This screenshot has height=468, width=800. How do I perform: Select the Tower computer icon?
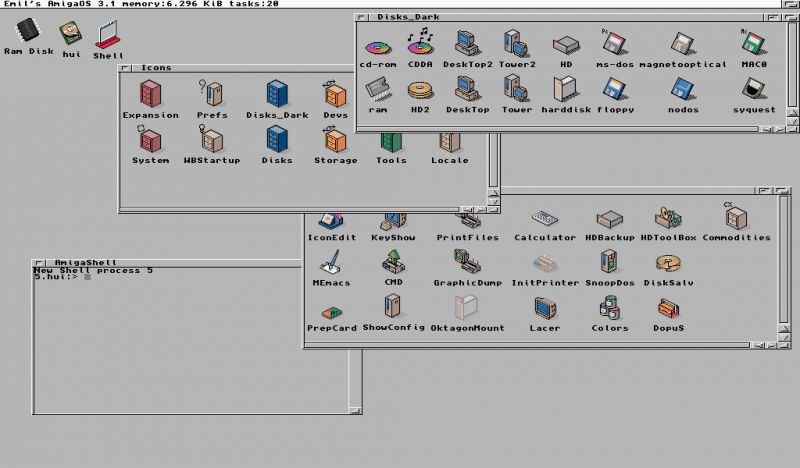(x=516, y=88)
